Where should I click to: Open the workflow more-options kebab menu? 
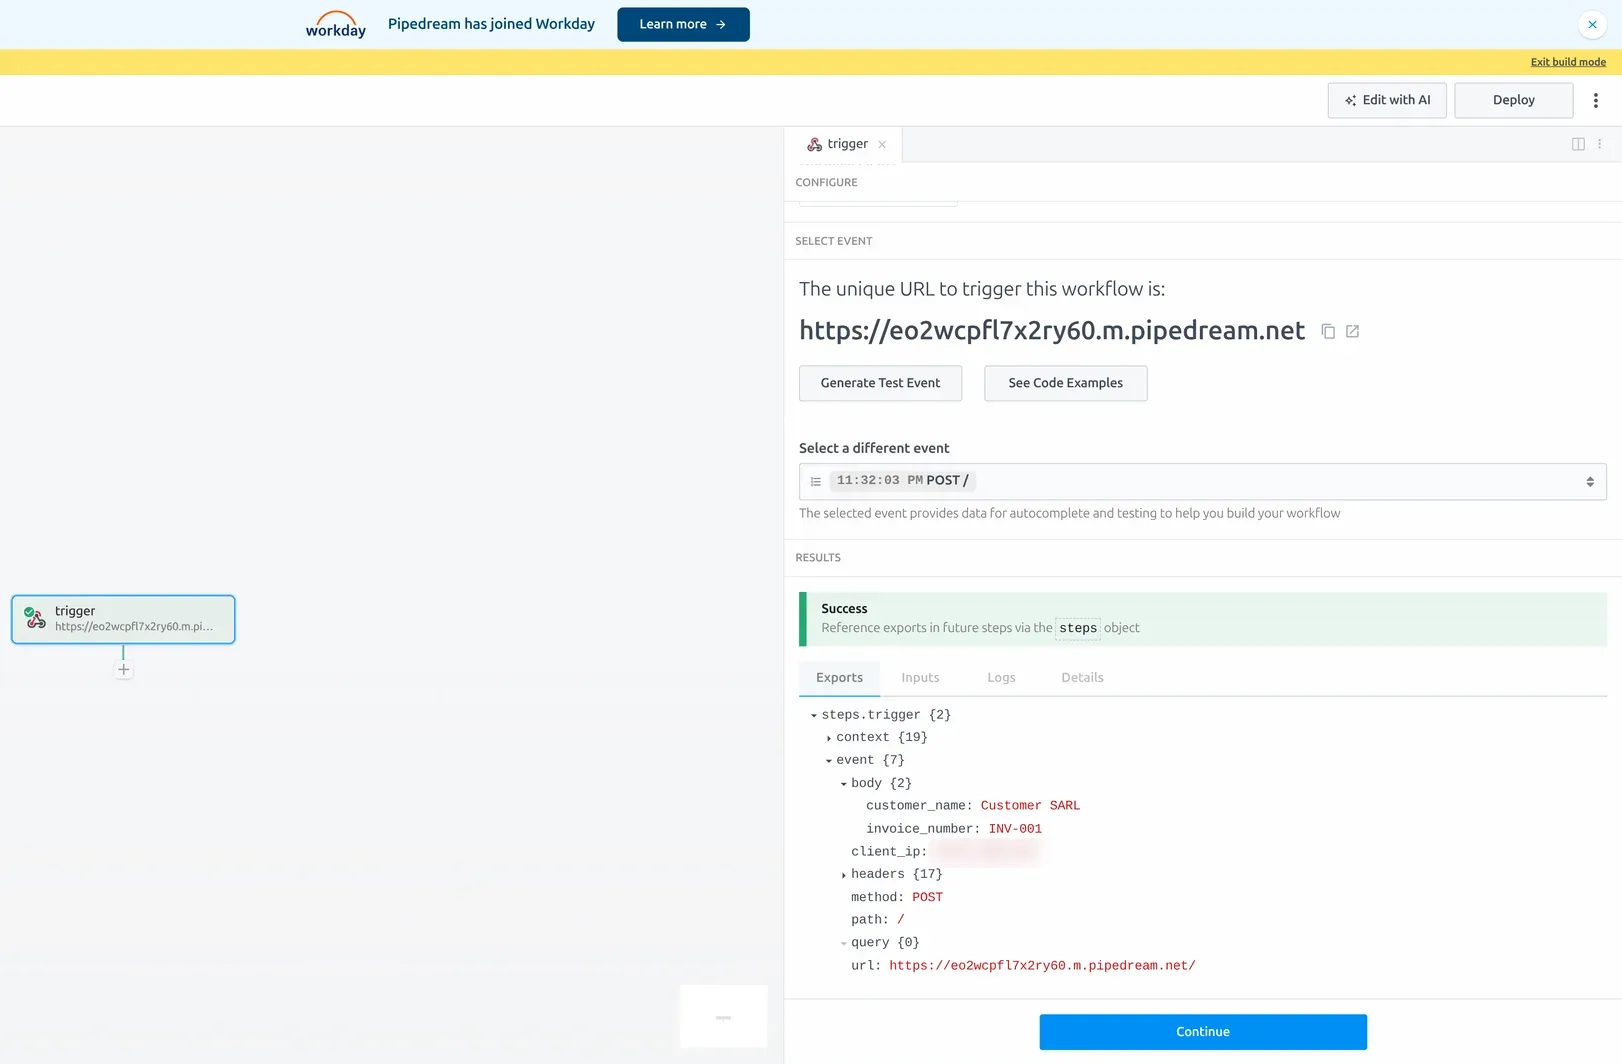click(x=1595, y=100)
